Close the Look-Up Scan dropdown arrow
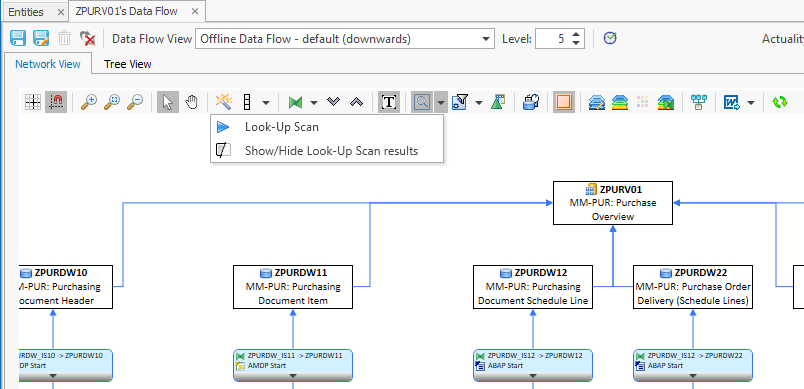804x389 pixels. tap(441, 103)
